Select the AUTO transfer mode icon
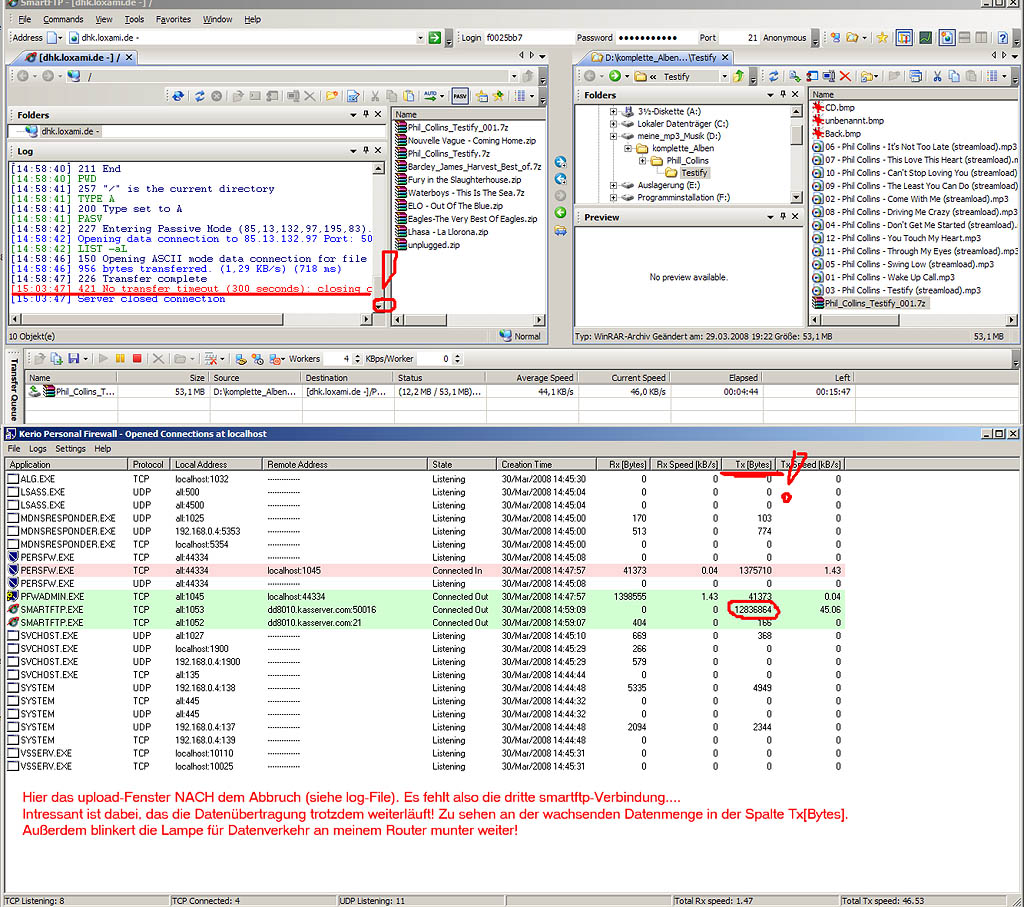Viewport: 1024px width, 907px height. click(430, 96)
